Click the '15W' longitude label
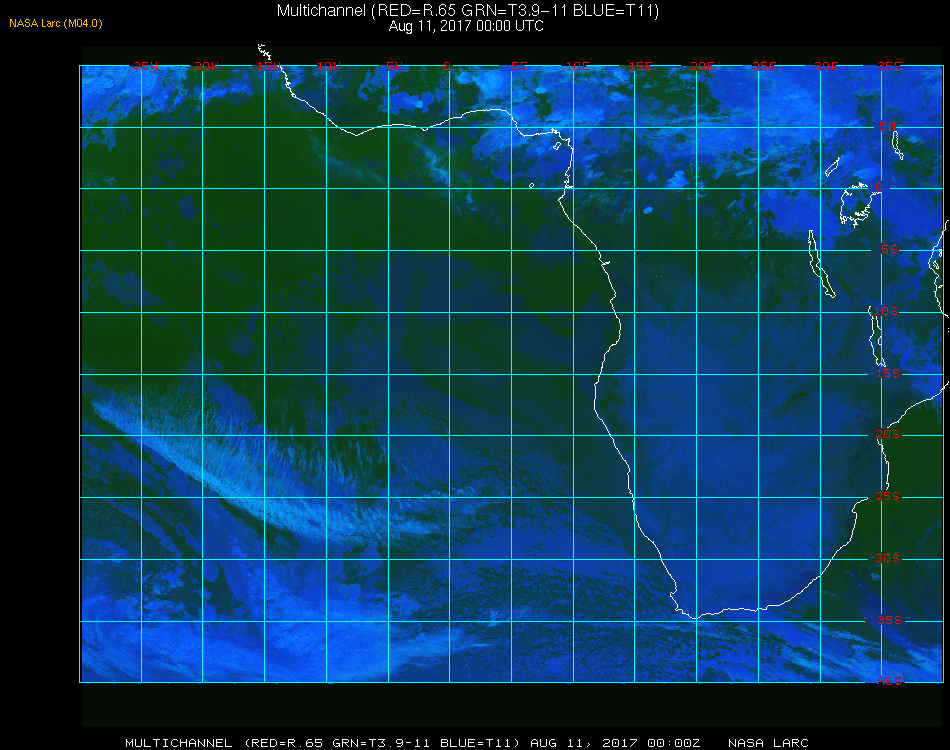The width and height of the screenshot is (950, 750). [x=268, y=66]
